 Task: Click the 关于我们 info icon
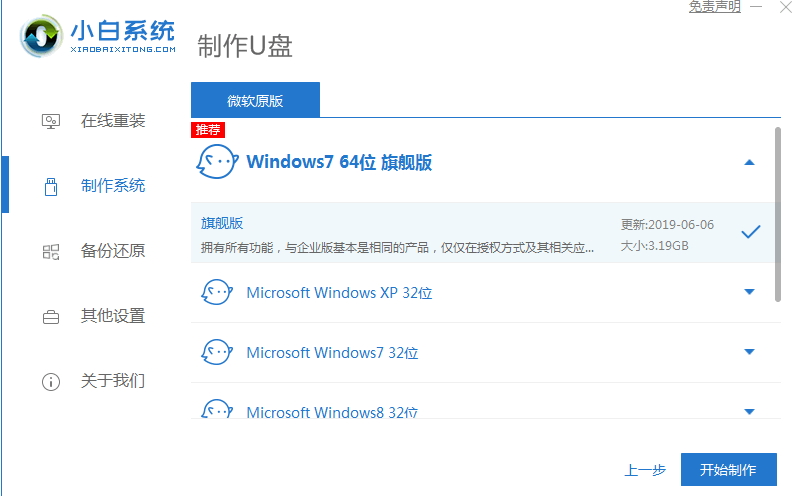tap(51, 381)
